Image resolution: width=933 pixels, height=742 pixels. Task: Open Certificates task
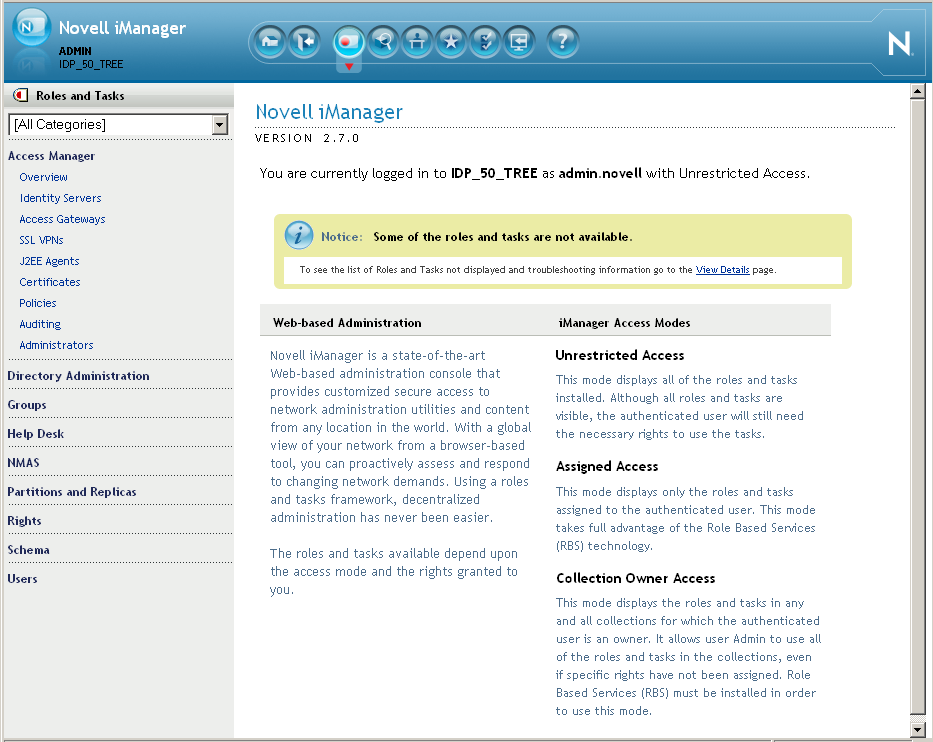pyautogui.click(x=49, y=282)
